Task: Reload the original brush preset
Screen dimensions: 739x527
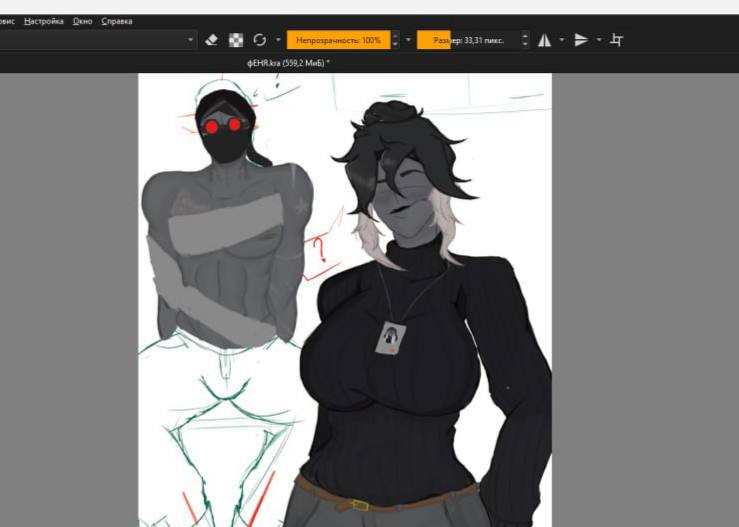Action: pos(260,40)
